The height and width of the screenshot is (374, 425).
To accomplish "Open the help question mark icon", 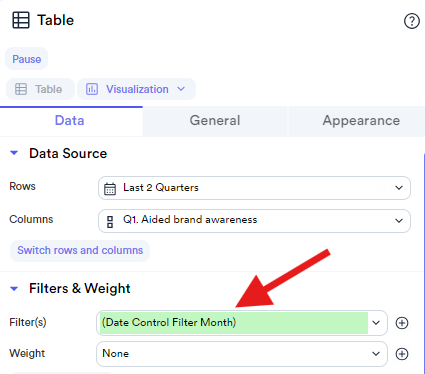I will (x=412, y=21).
